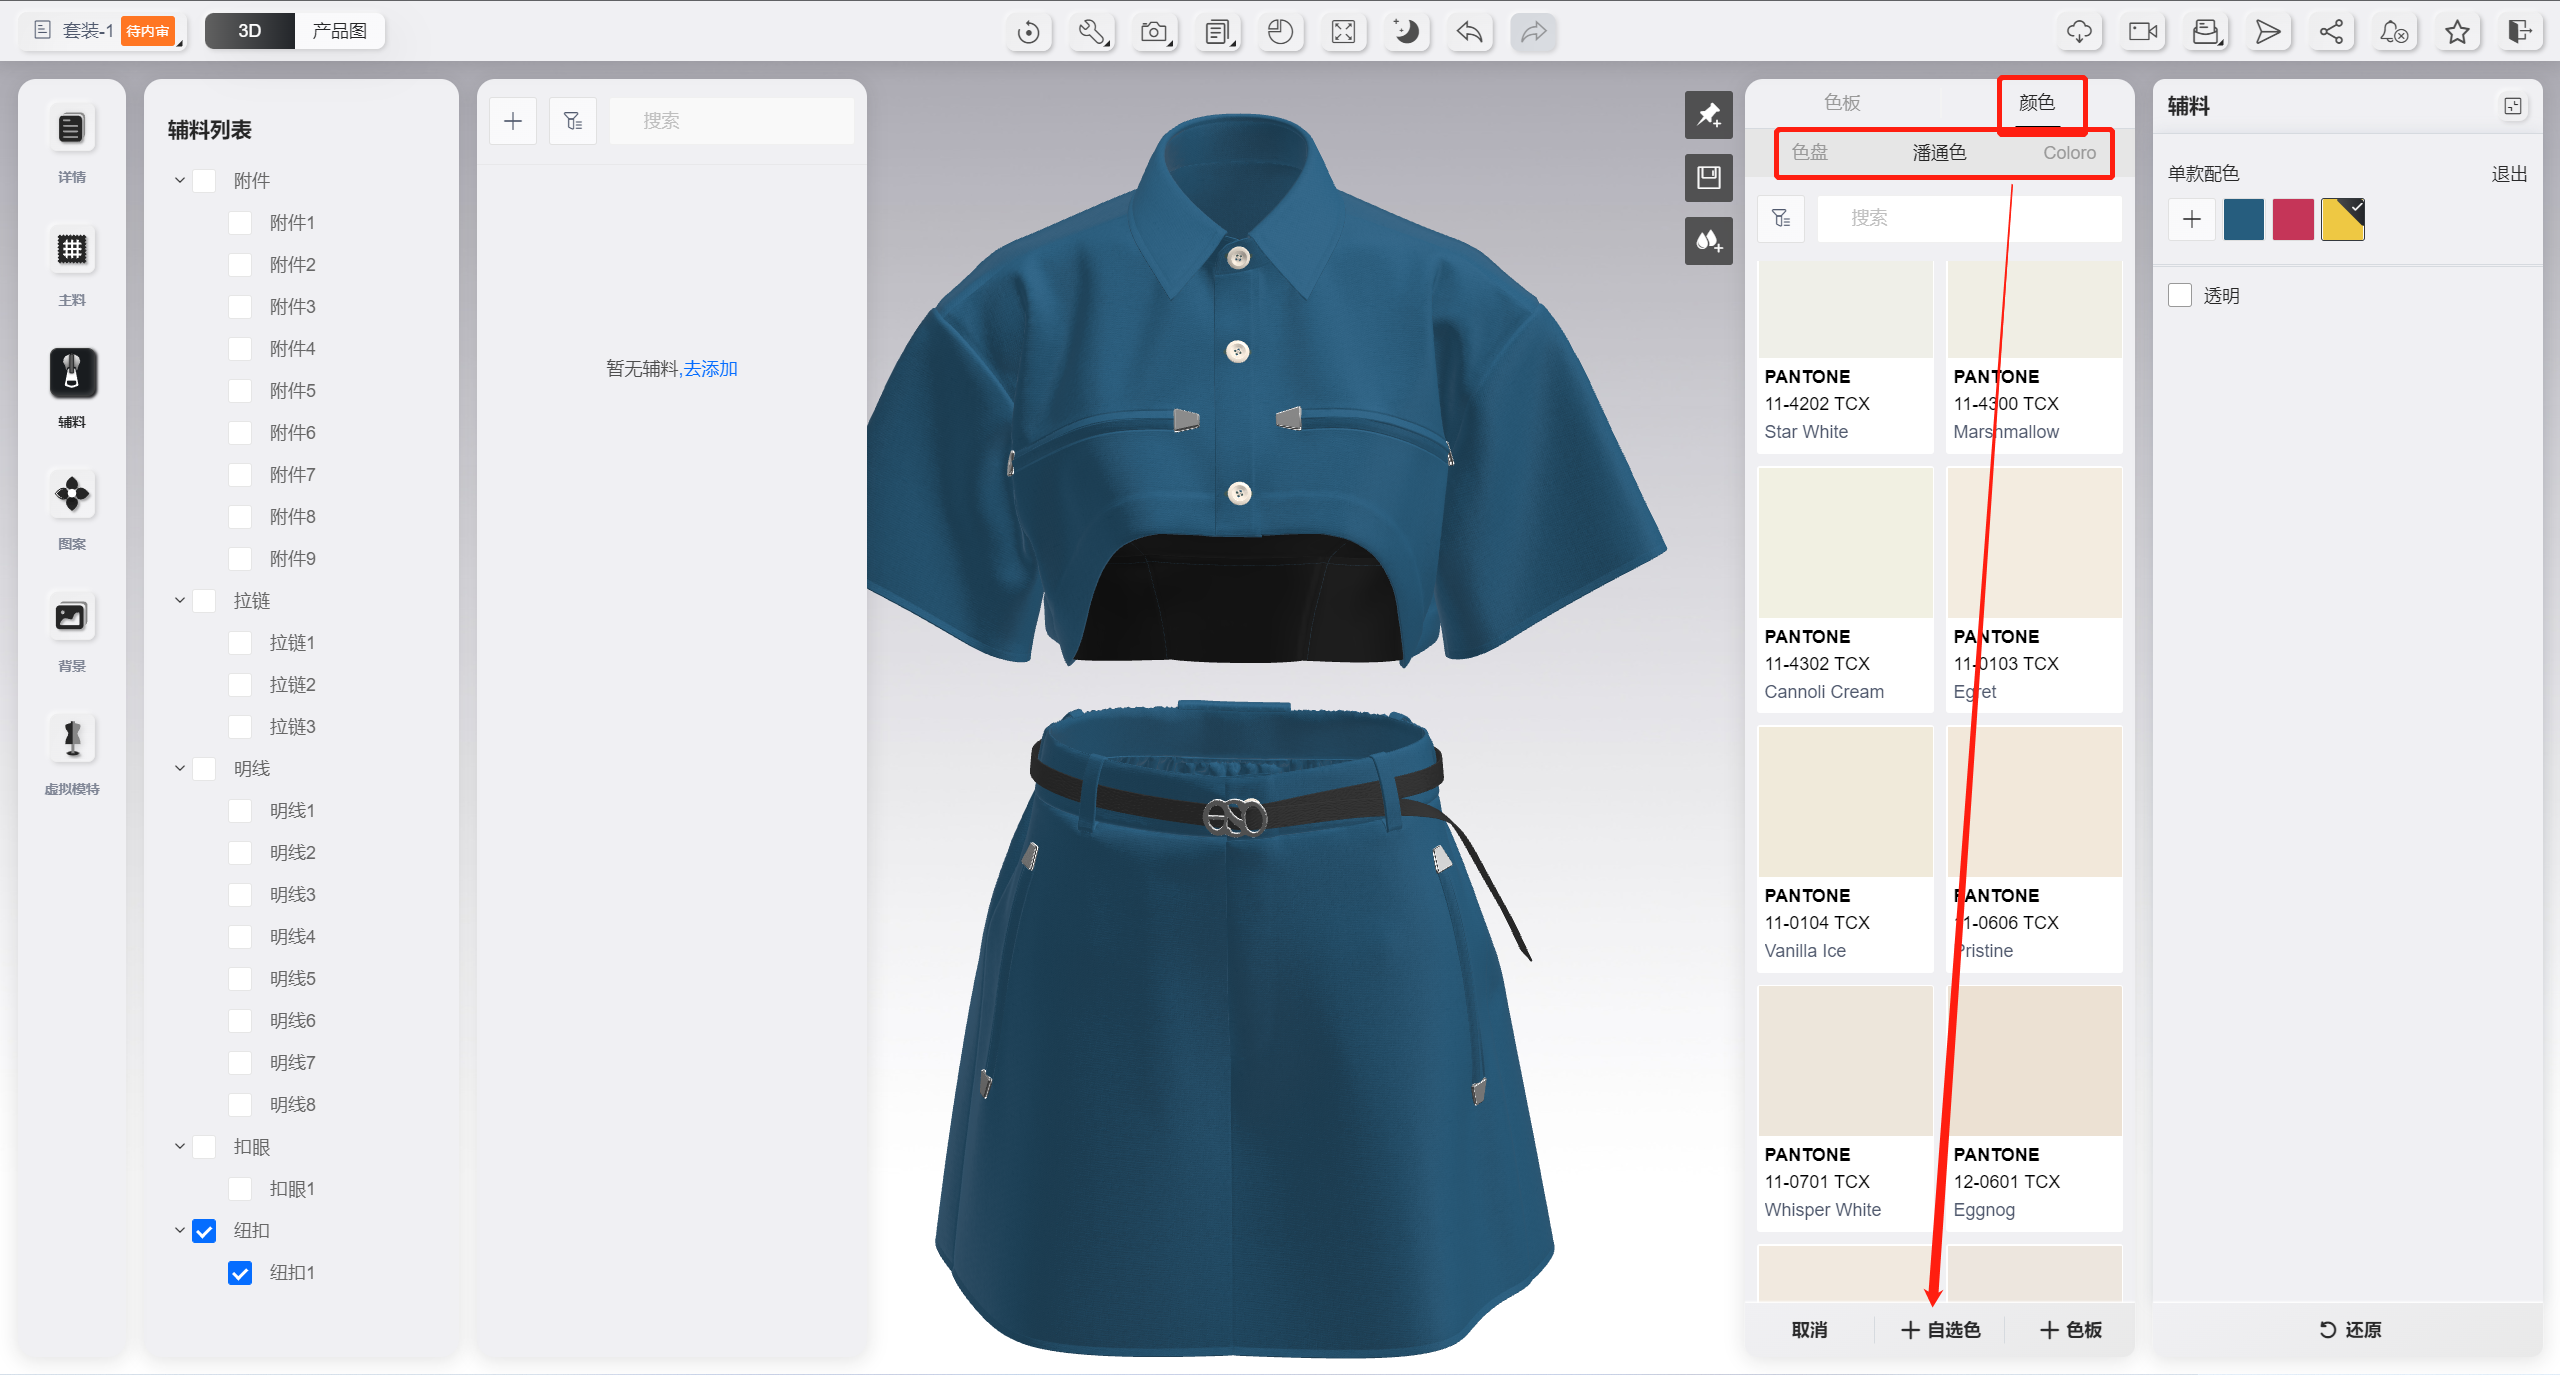The image size is (2560, 1375).
Task: Click the pin icon beside color panel
Action: [1708, 115]
